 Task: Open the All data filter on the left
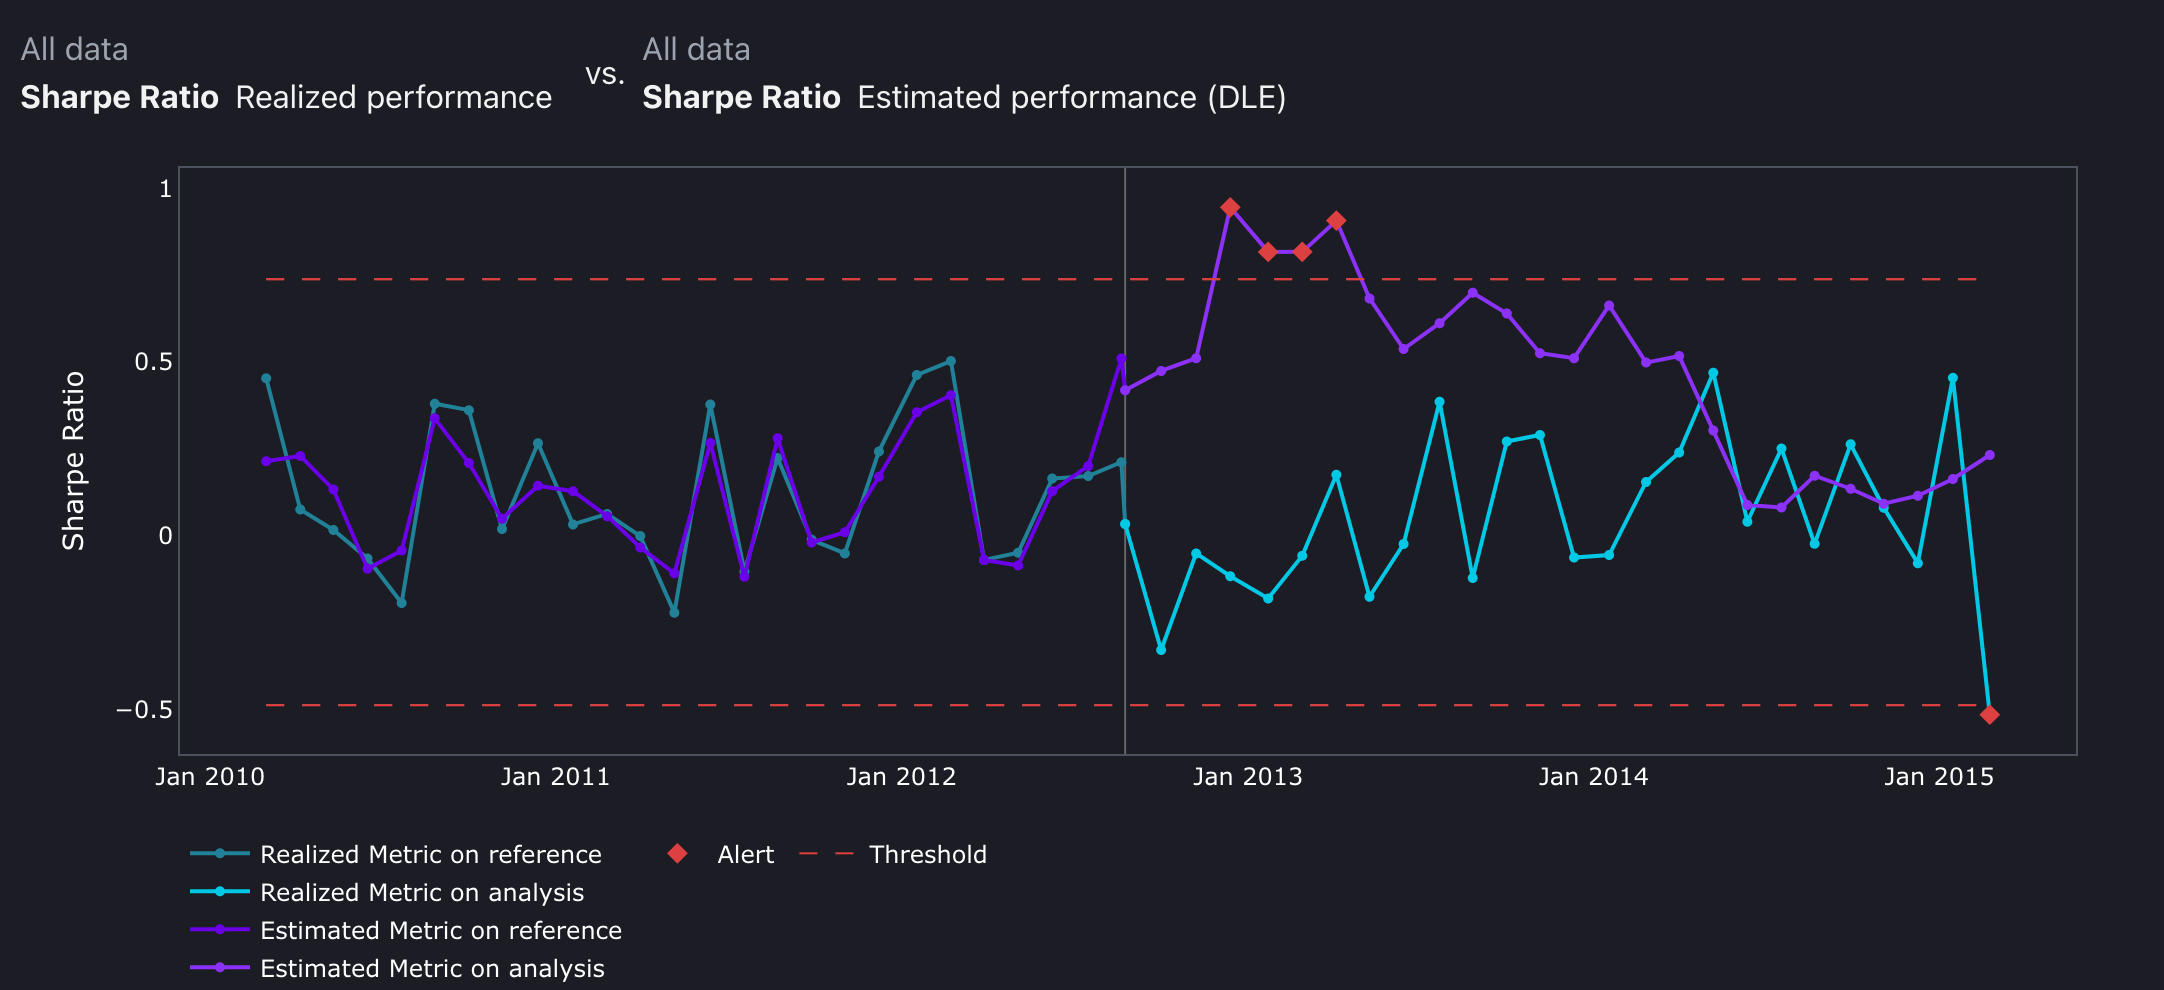[x=75, y=48]
